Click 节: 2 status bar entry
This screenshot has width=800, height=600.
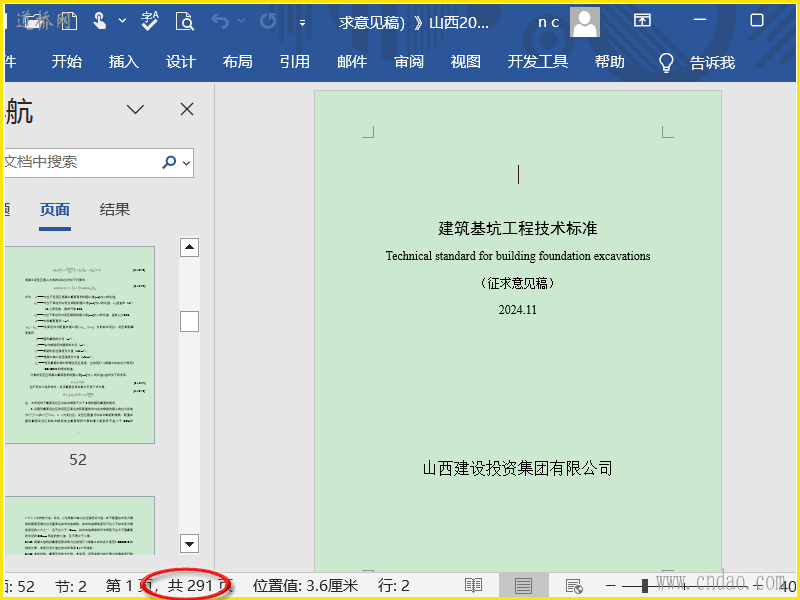tap(71, 586)
